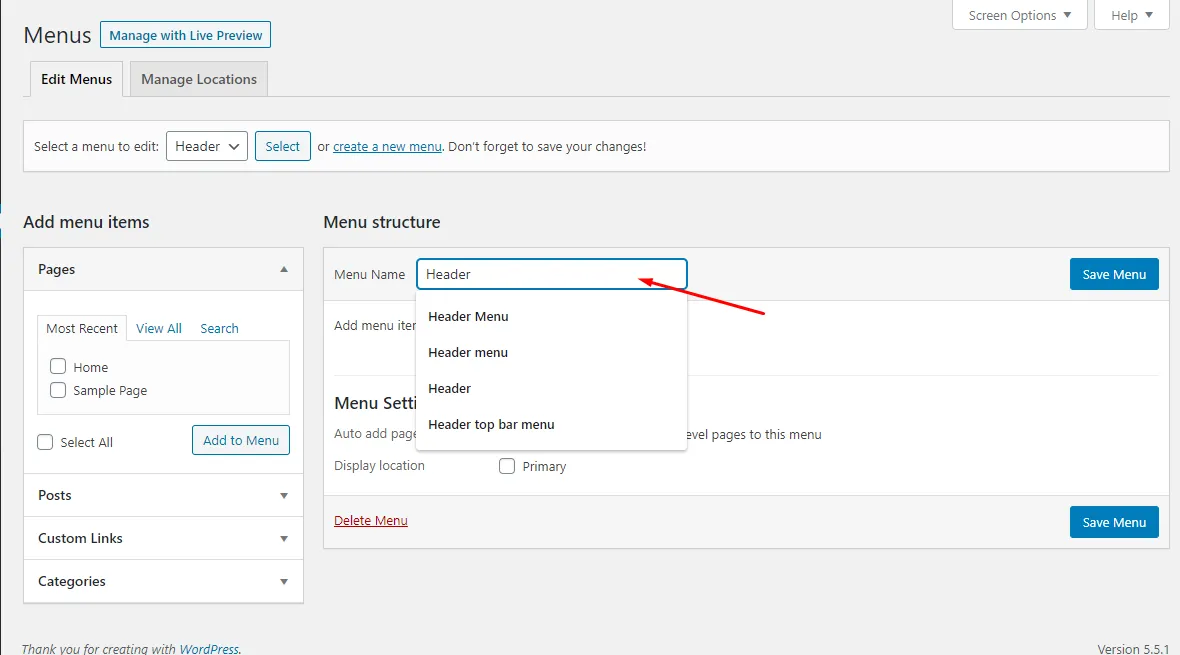Image resolution: width=1180 pixels, height=655 pixels.
Task: Collapse the Pages panel arrow
Action: (x=284, y=269)
